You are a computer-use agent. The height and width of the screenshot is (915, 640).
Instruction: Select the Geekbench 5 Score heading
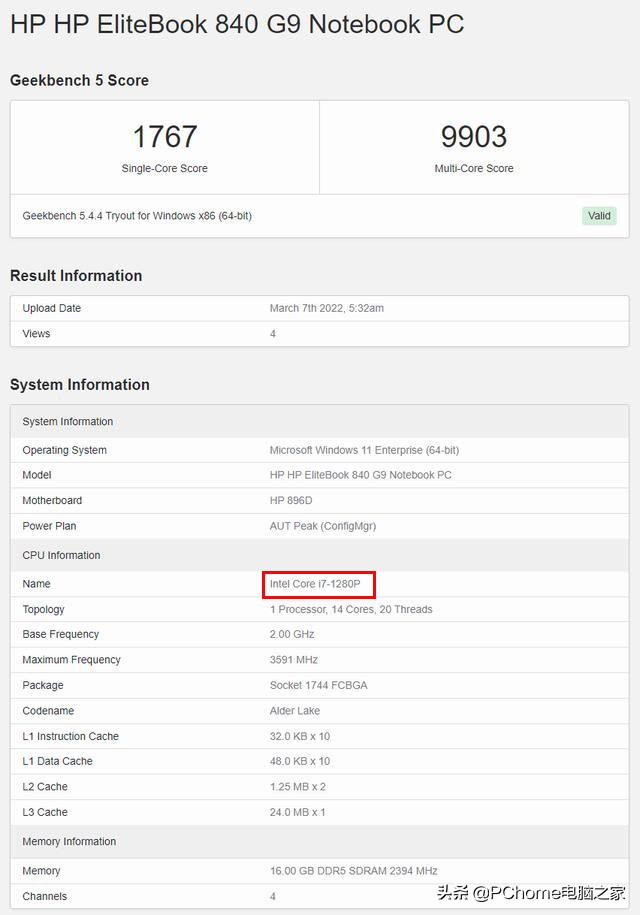(x=79, y=80)
